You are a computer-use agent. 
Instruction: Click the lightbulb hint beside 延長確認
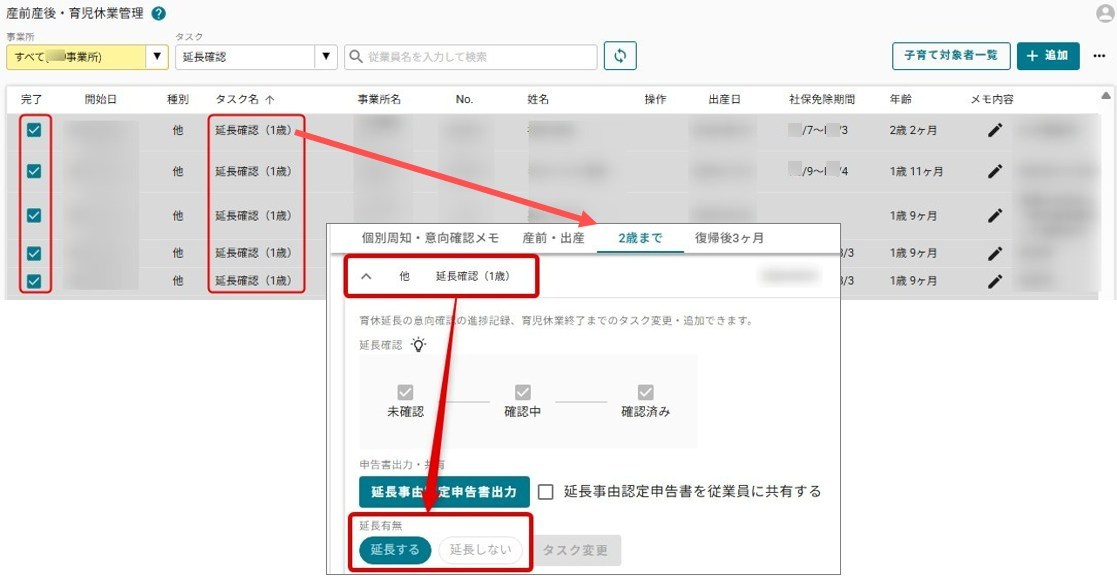(419, 345)
